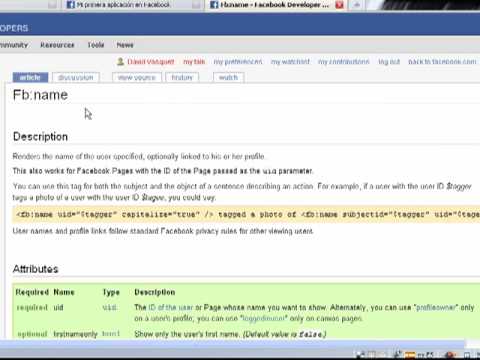Click the 'Attributes' section heading

pos(35,269)
